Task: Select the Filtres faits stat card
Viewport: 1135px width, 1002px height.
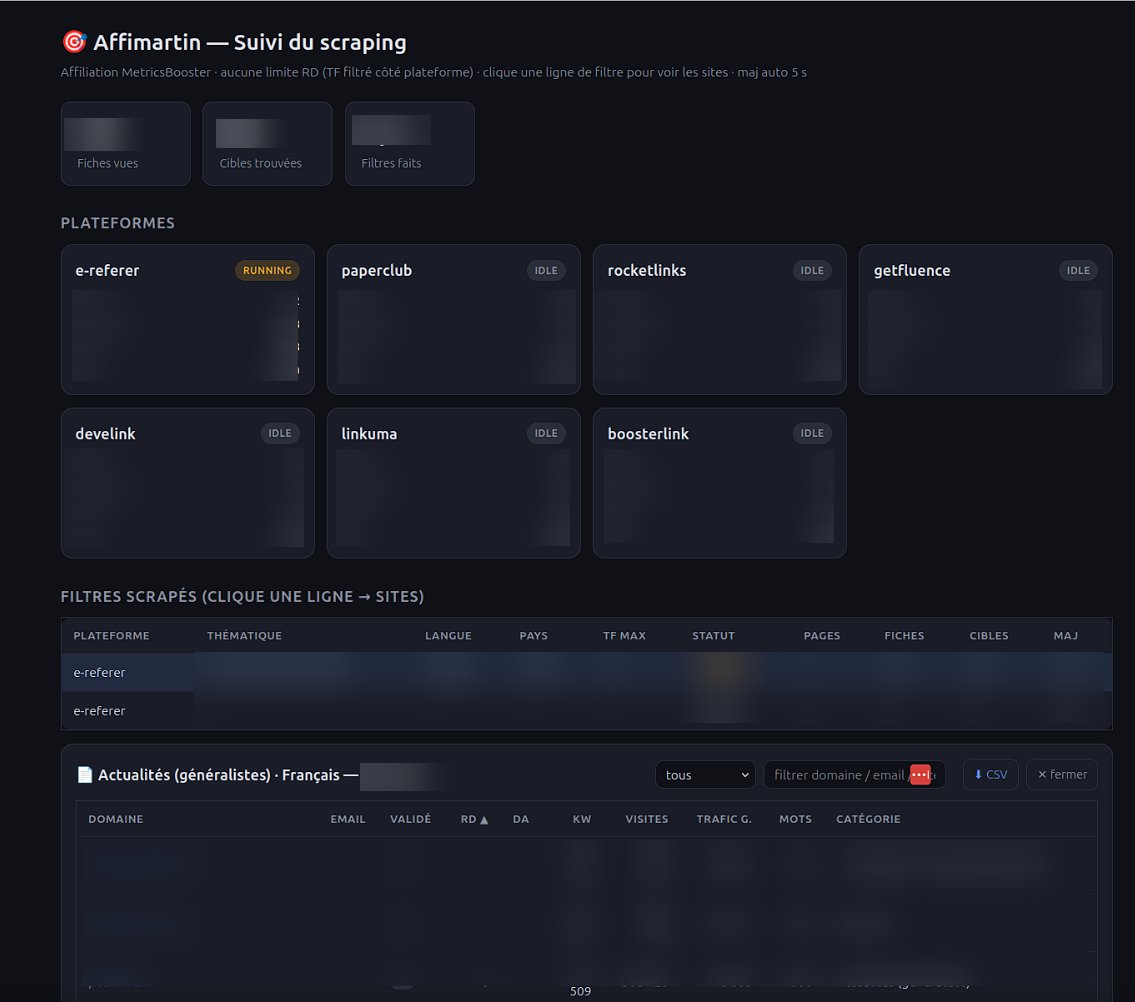Action: click(x=410, y=143)
